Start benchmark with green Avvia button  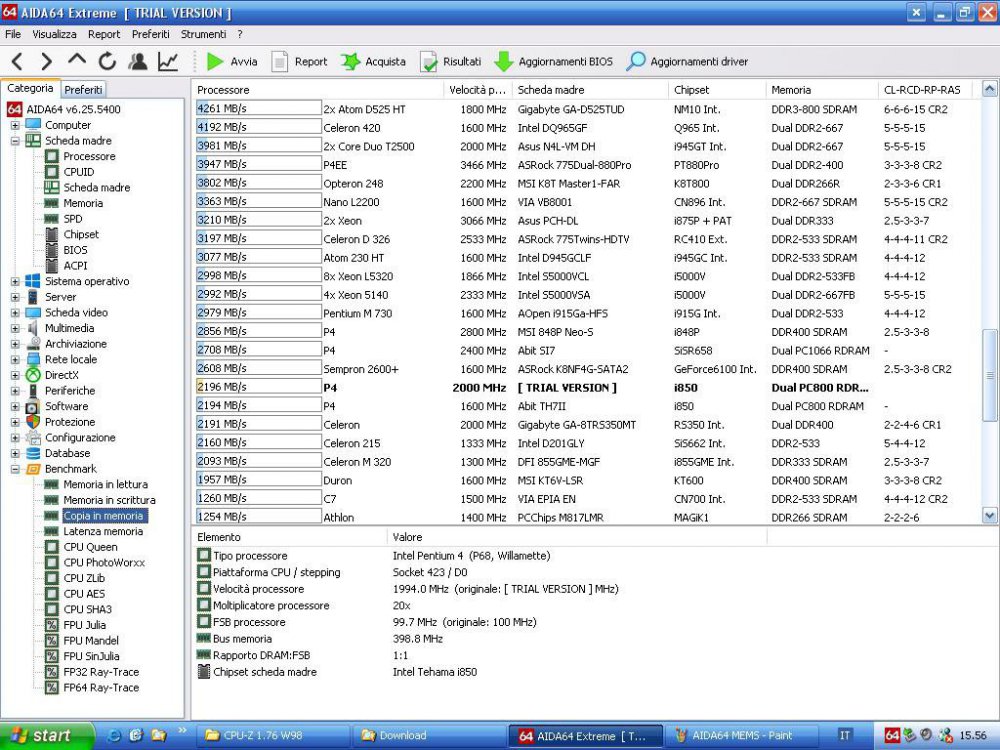click(x=231, y=61)
